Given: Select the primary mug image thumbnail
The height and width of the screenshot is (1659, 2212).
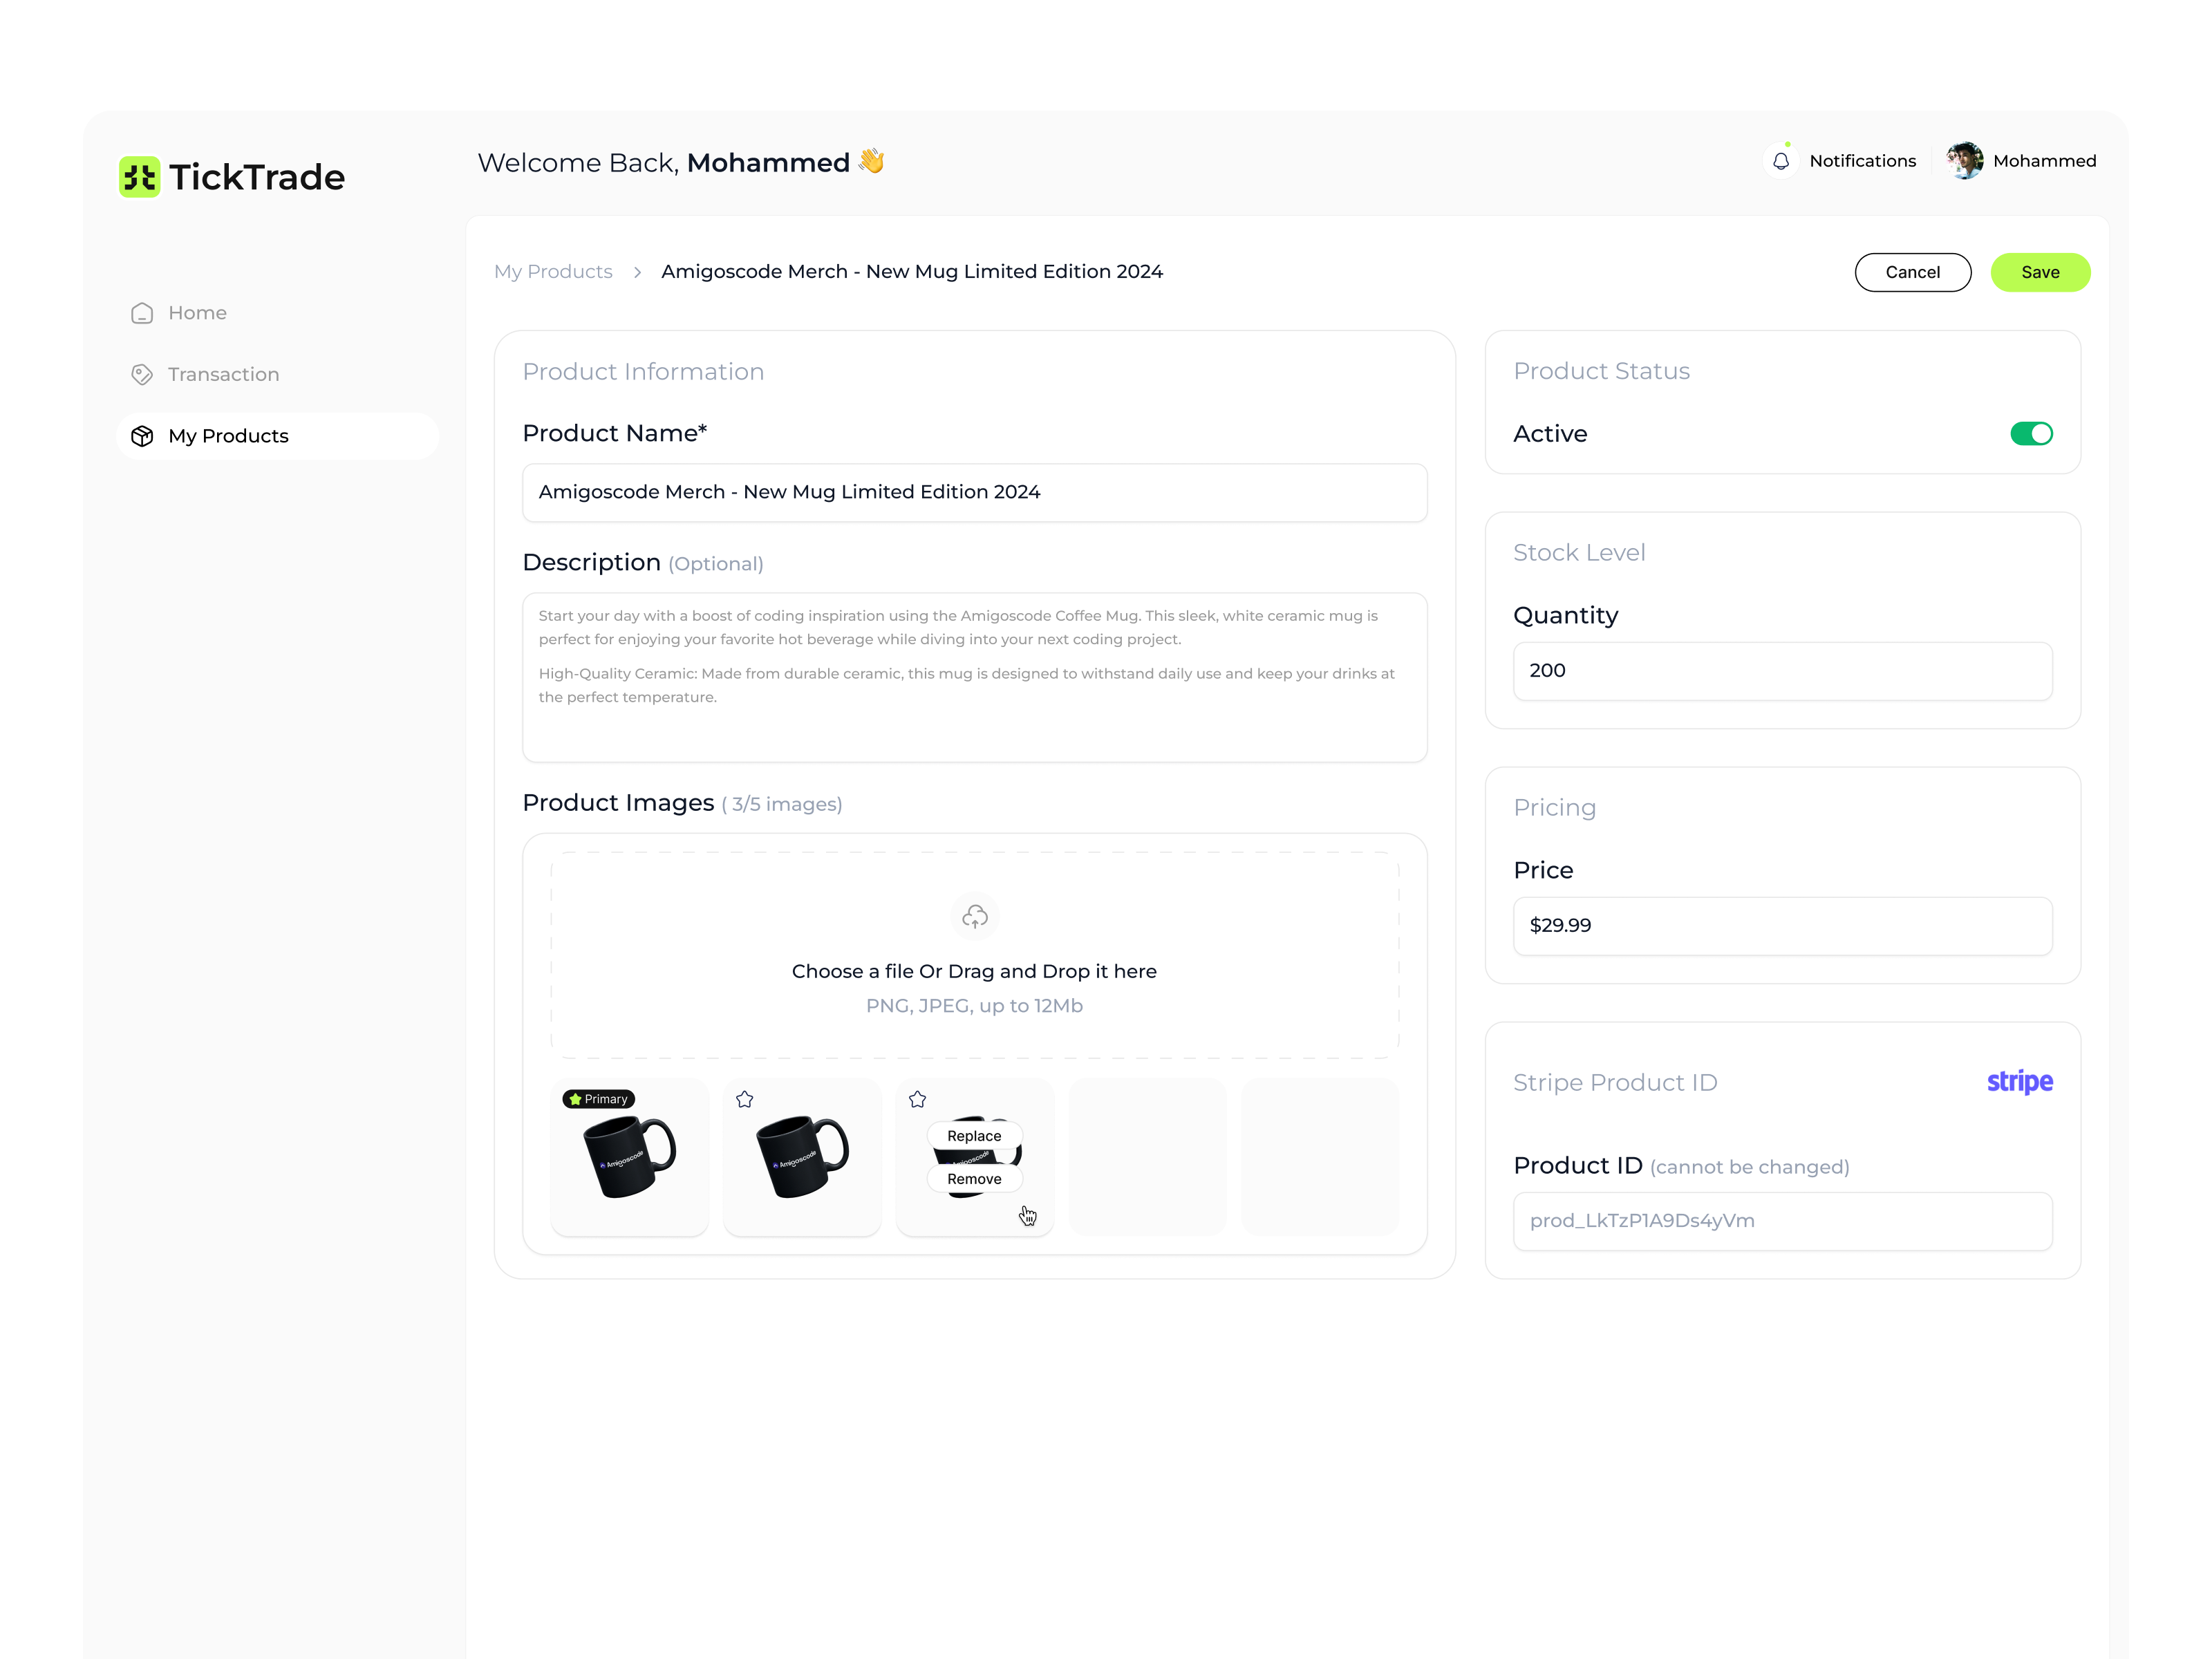Looking at the screenshot, I should click(x=630, y=1157).
